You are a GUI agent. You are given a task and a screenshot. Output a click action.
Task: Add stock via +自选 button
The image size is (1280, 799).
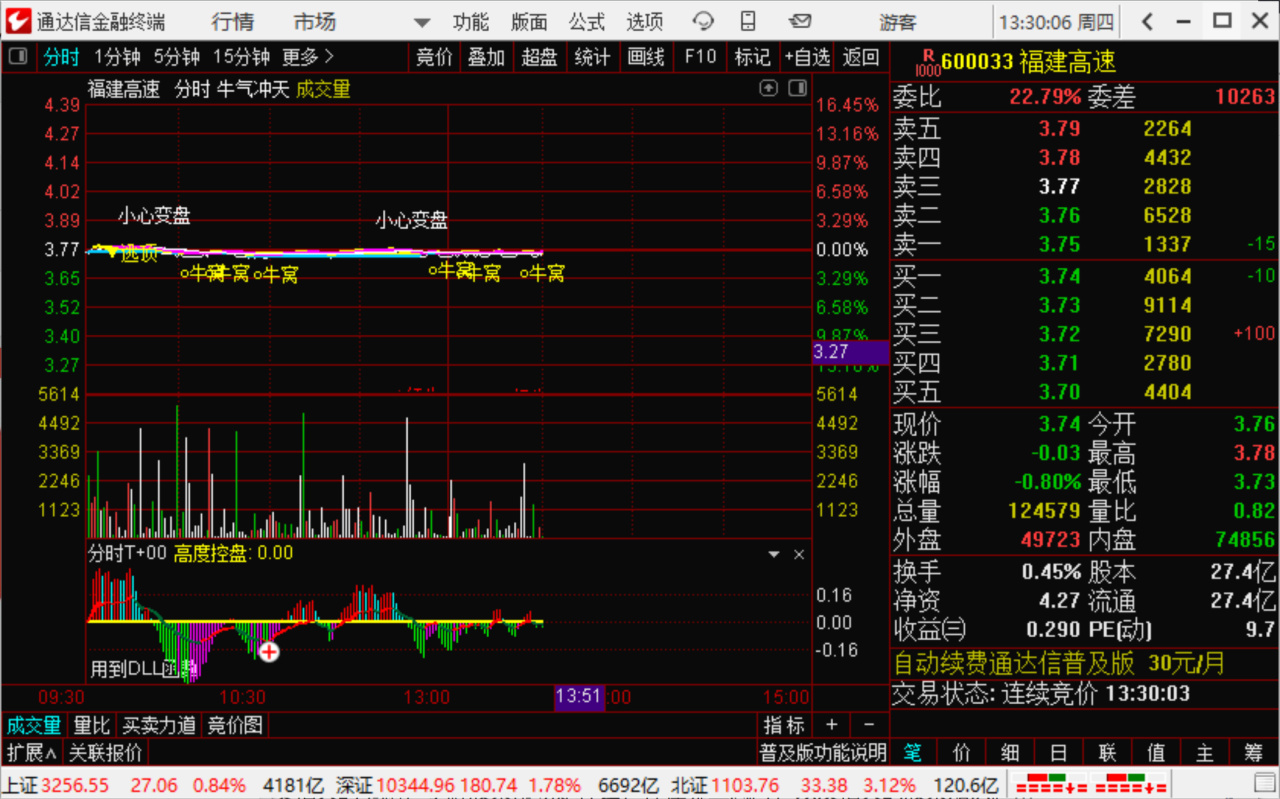coord(807,57)
